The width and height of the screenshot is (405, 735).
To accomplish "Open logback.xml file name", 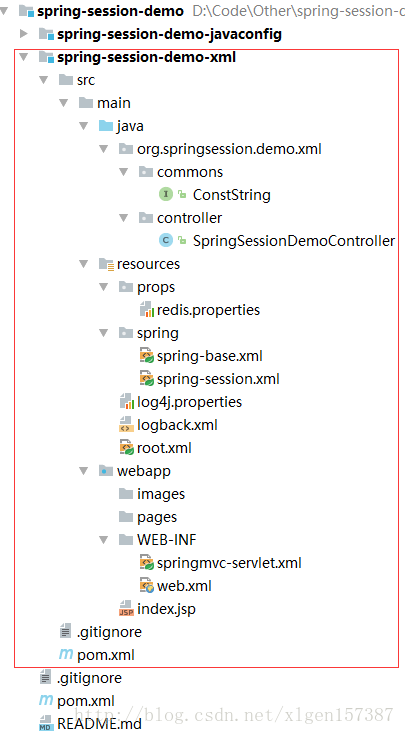I will click(x=177, y=425).
